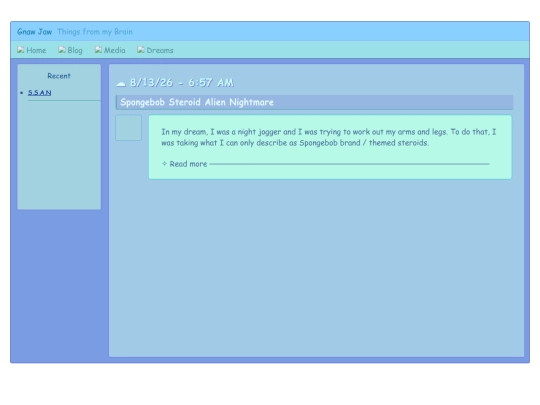540x405 pixels.
Task: Click the Things from my Brain tagline
Action: click(x=95, y=32)
